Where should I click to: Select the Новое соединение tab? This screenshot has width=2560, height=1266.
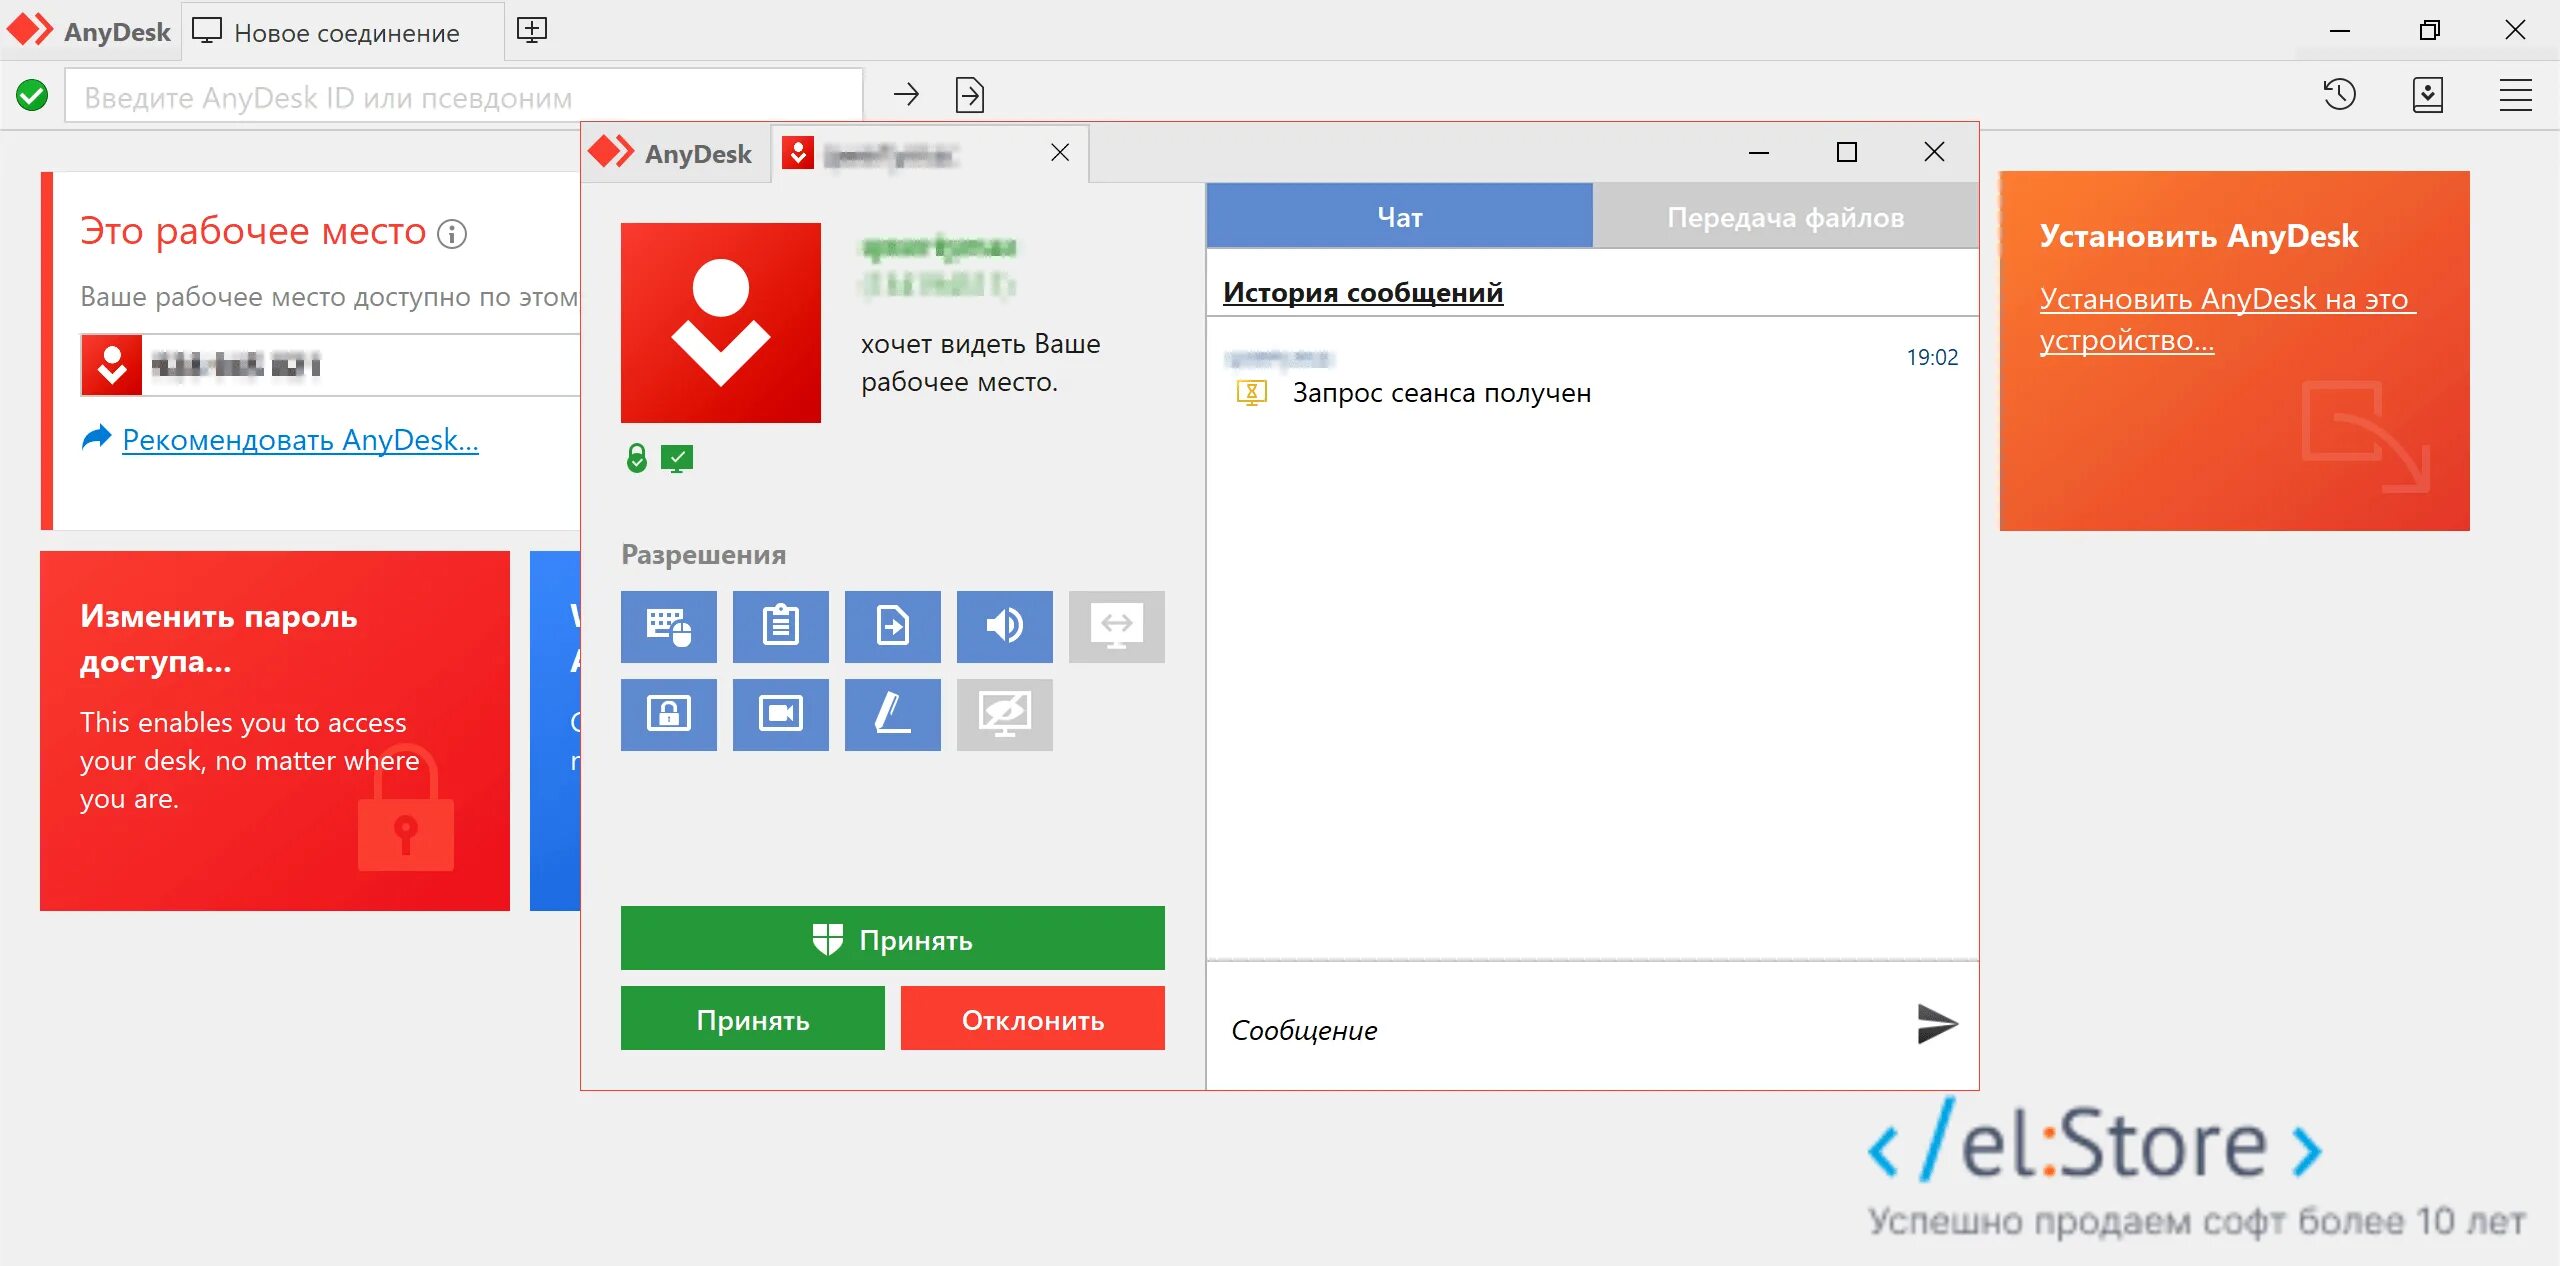pyautogui.click(x=344, y=32)
